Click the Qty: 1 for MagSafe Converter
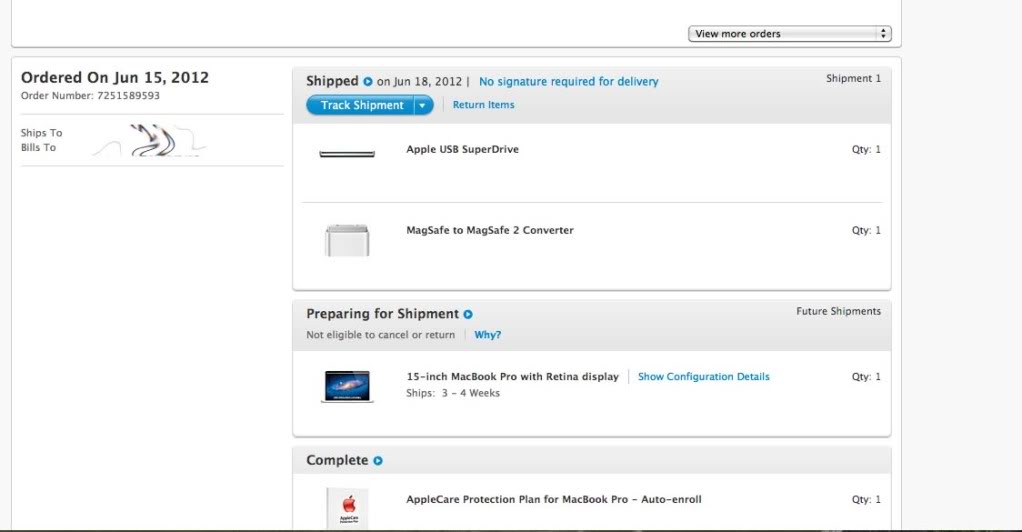Image resolution: width=1022 pixels, height=532 pixels. (866, 230)
